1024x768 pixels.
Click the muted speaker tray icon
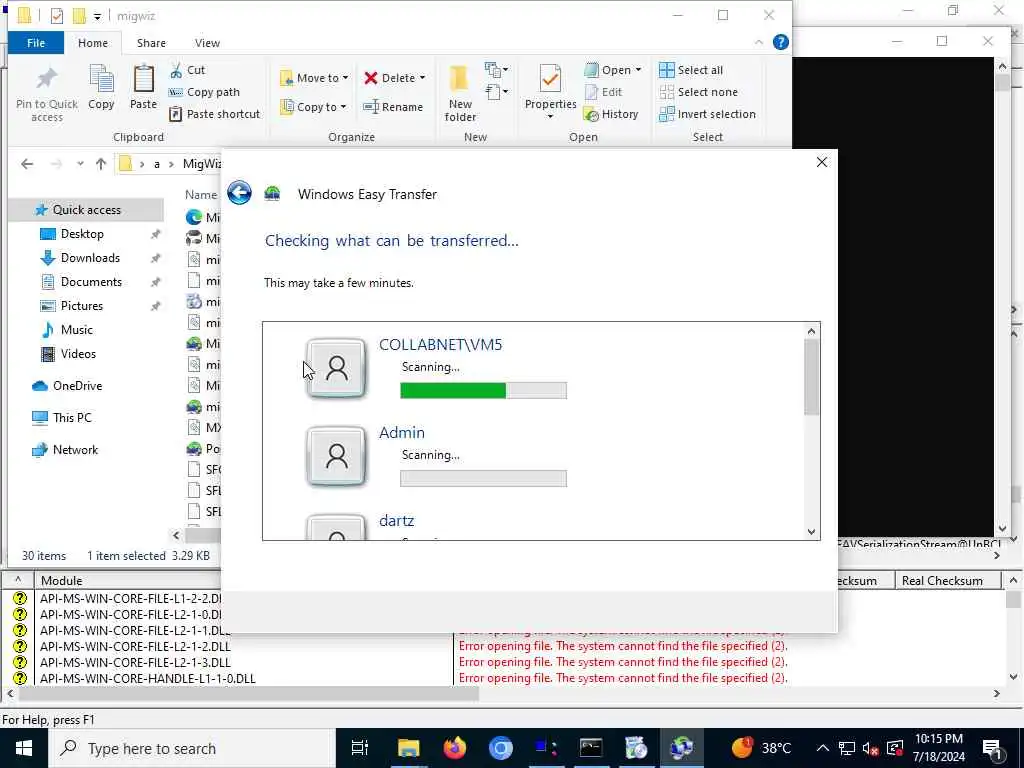870,748
